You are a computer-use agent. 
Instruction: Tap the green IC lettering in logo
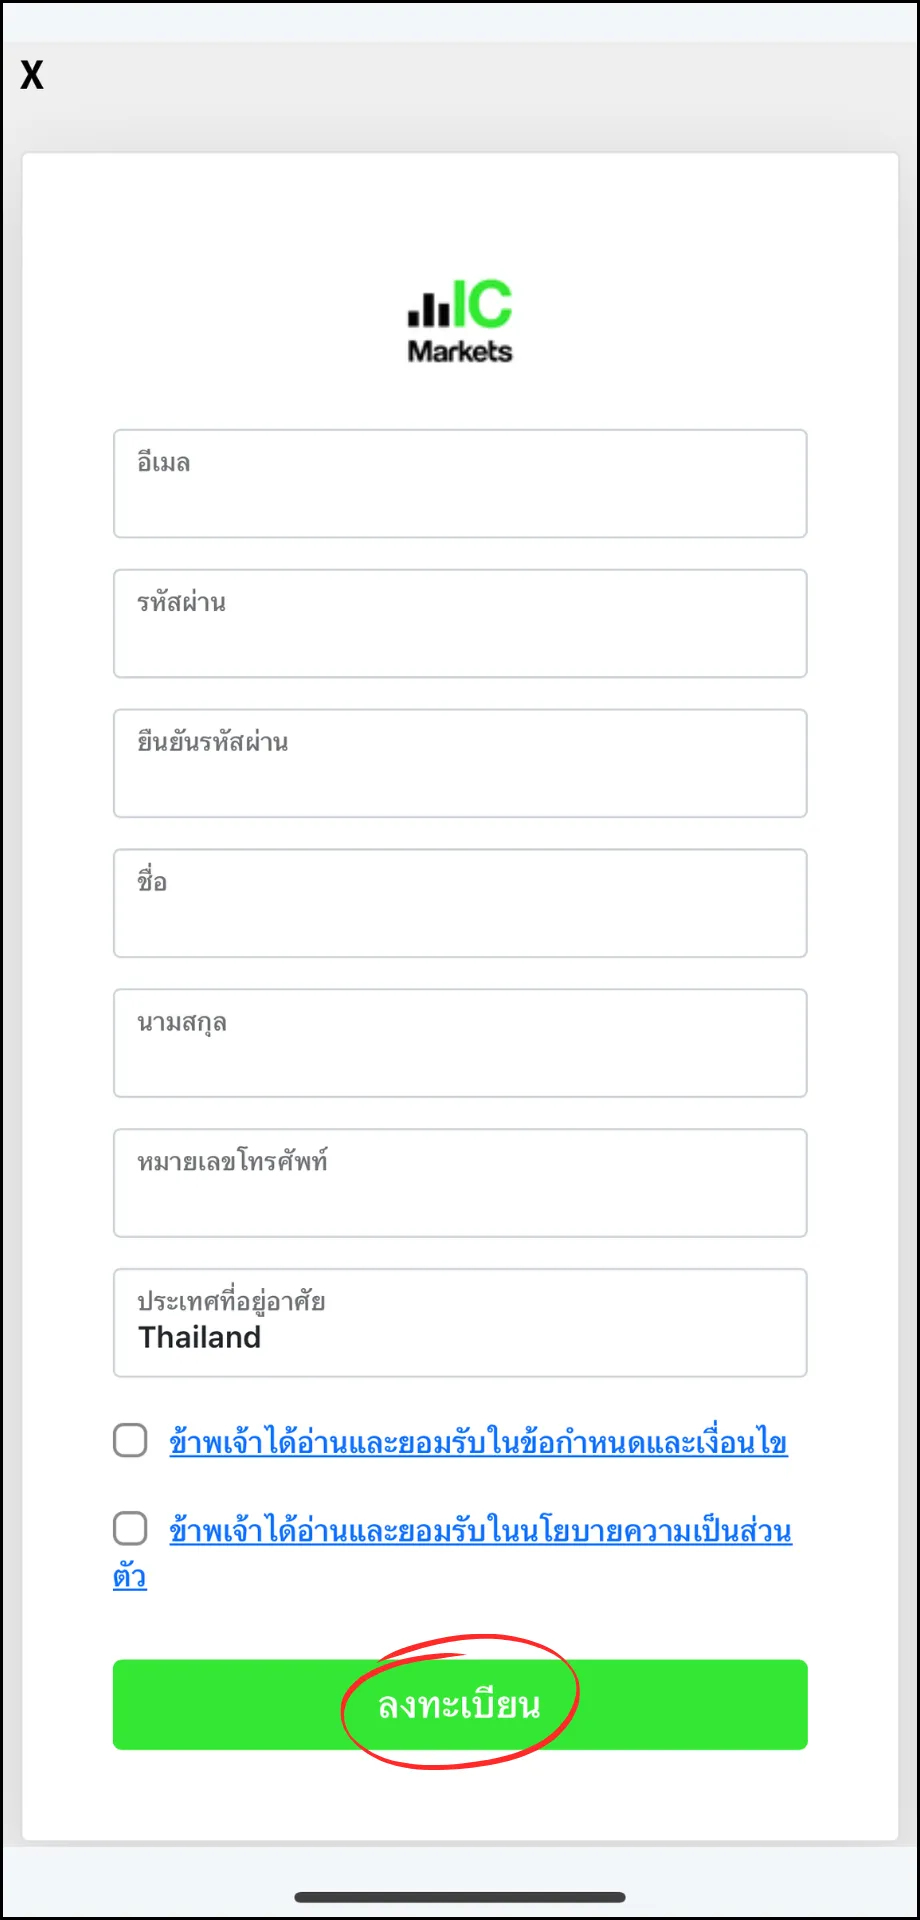point(483,304)
